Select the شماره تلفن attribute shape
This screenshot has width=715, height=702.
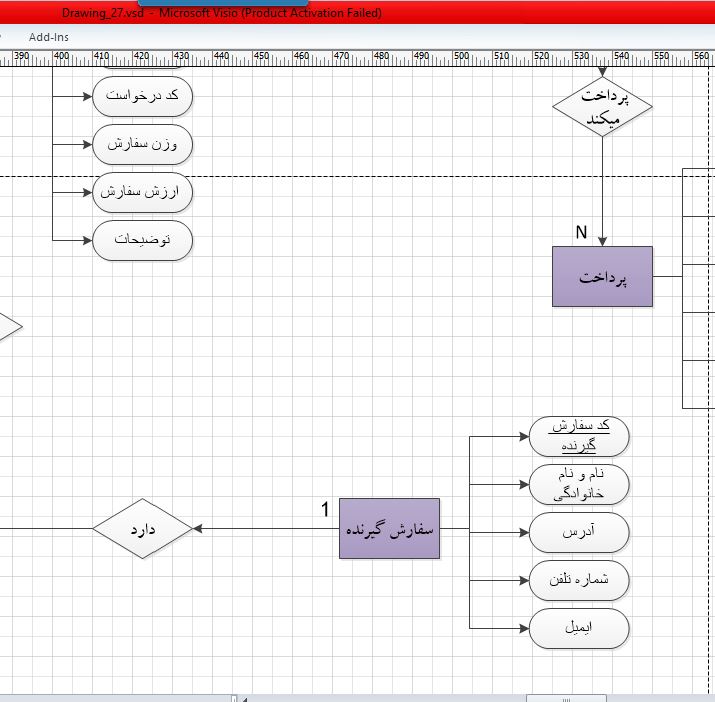(579, 580)
